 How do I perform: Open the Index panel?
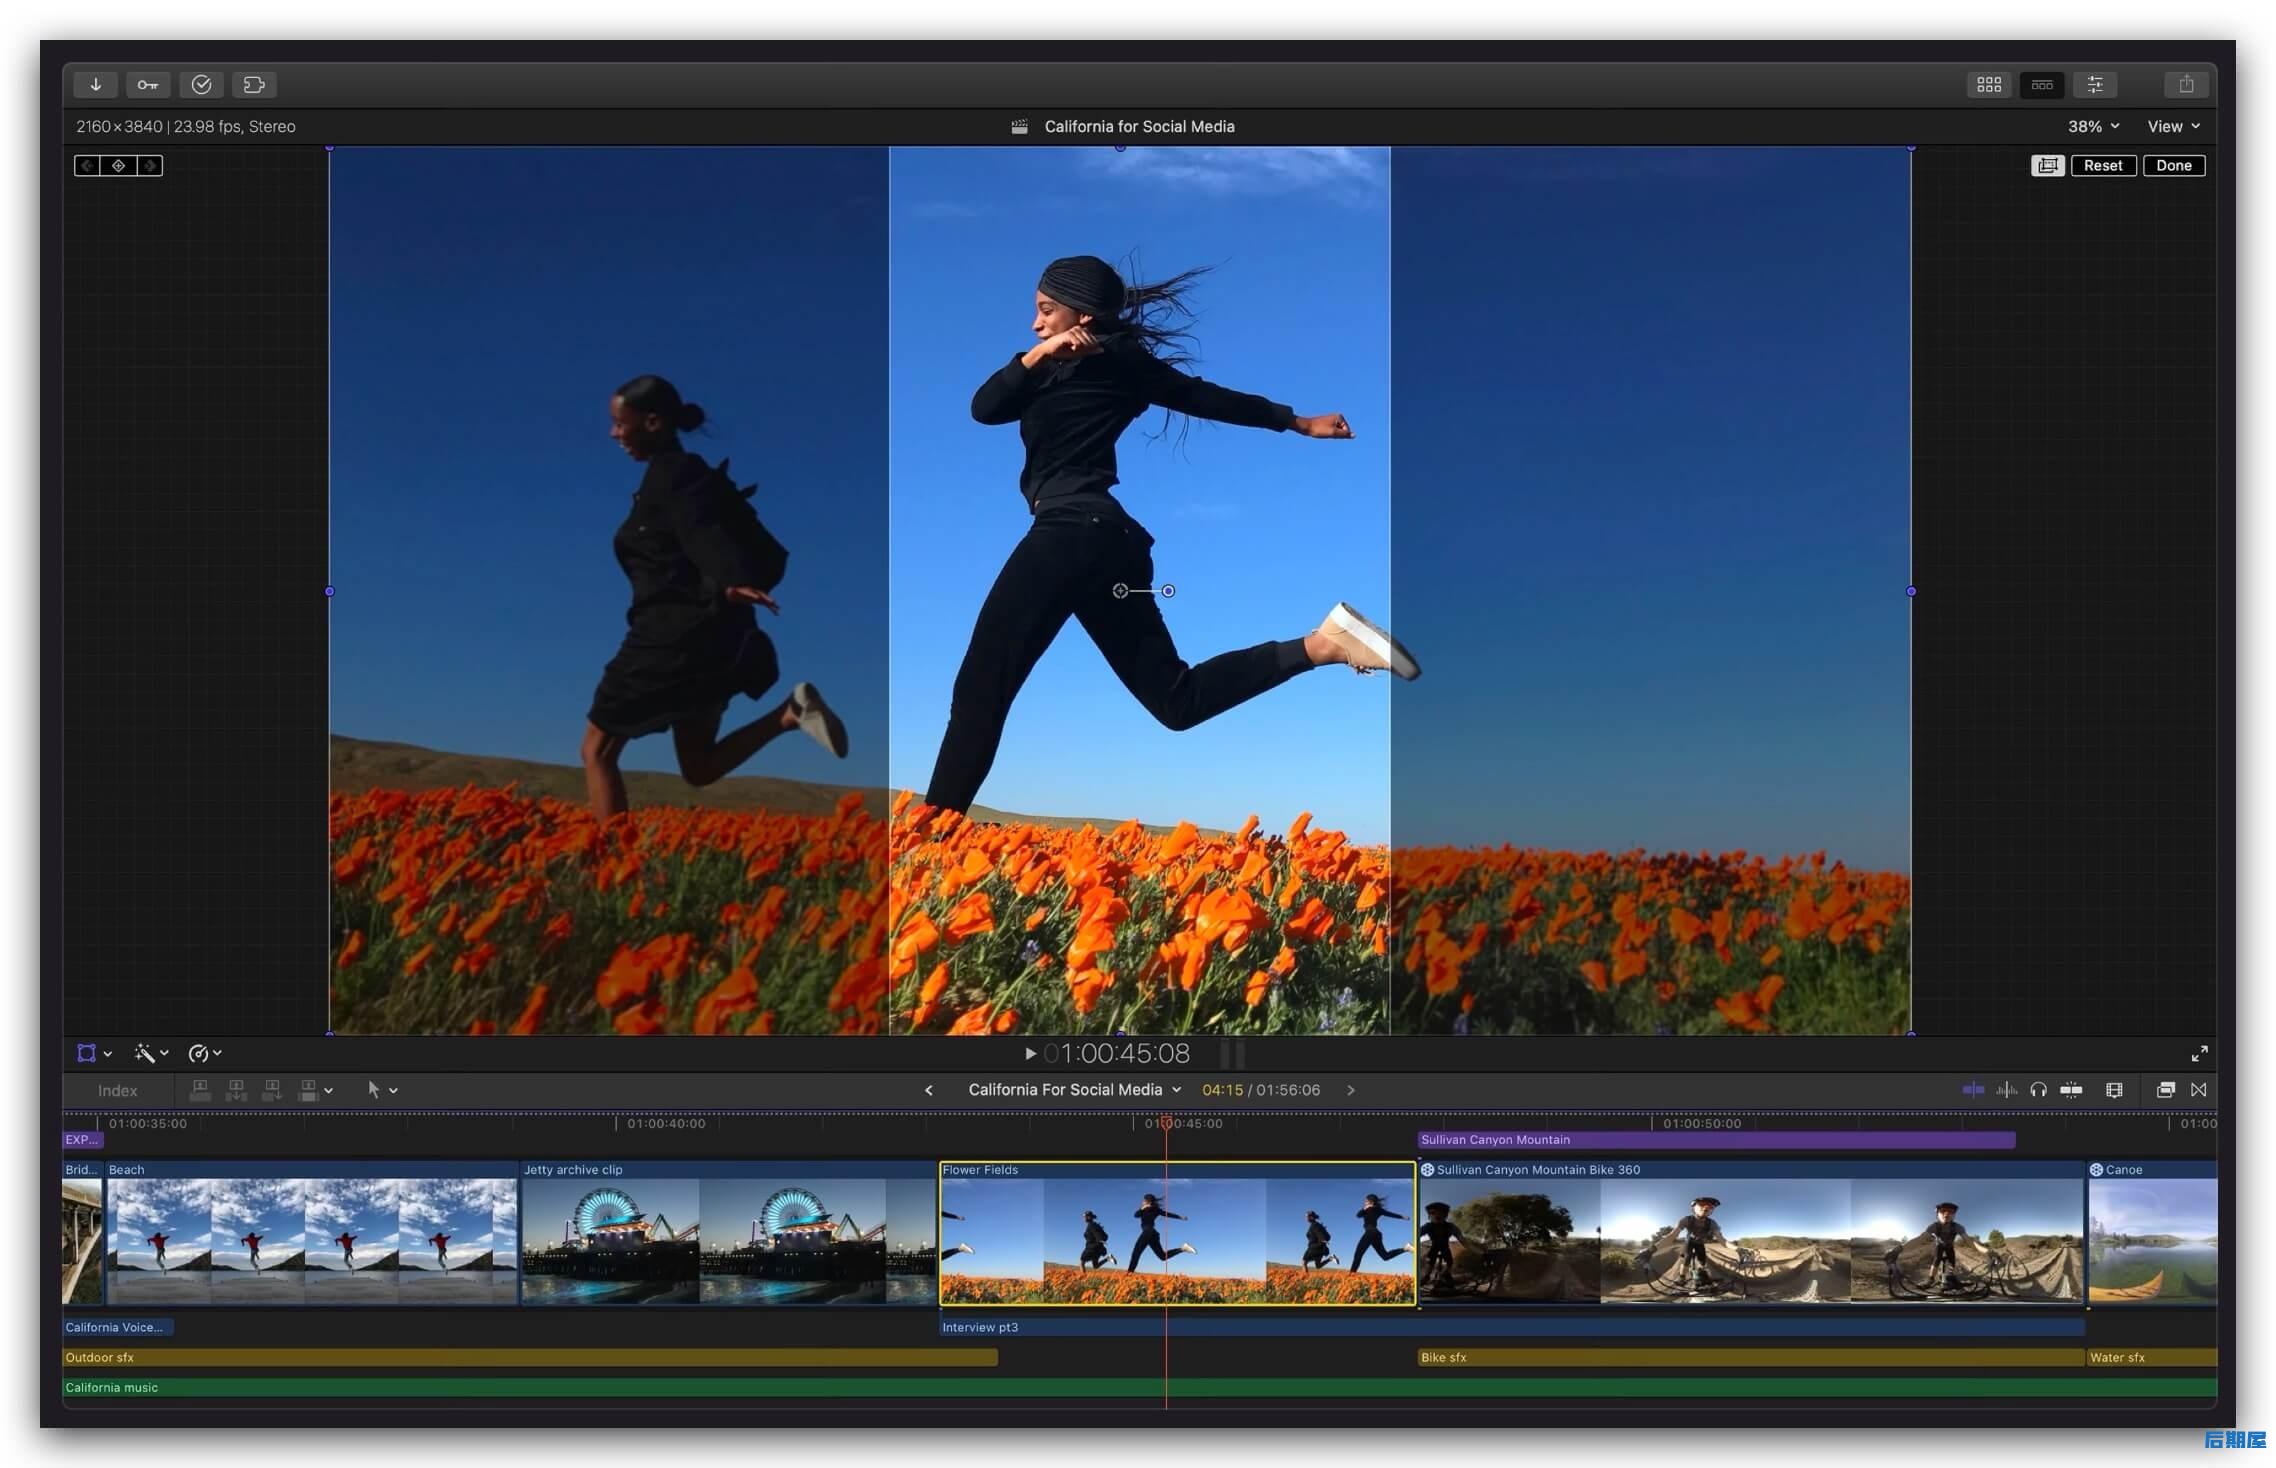(x=117, y=1091)
